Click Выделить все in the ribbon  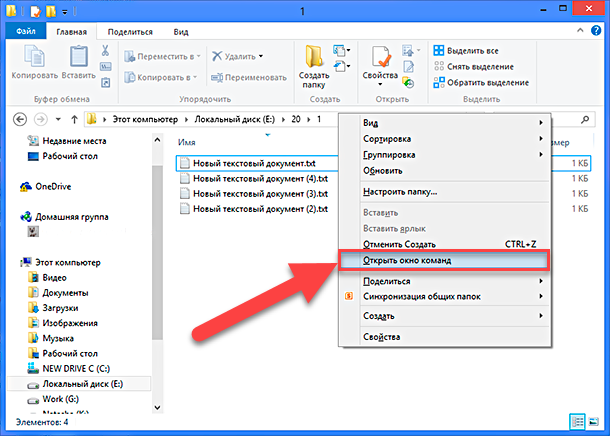pyautogui.click(x=466, y=51)
